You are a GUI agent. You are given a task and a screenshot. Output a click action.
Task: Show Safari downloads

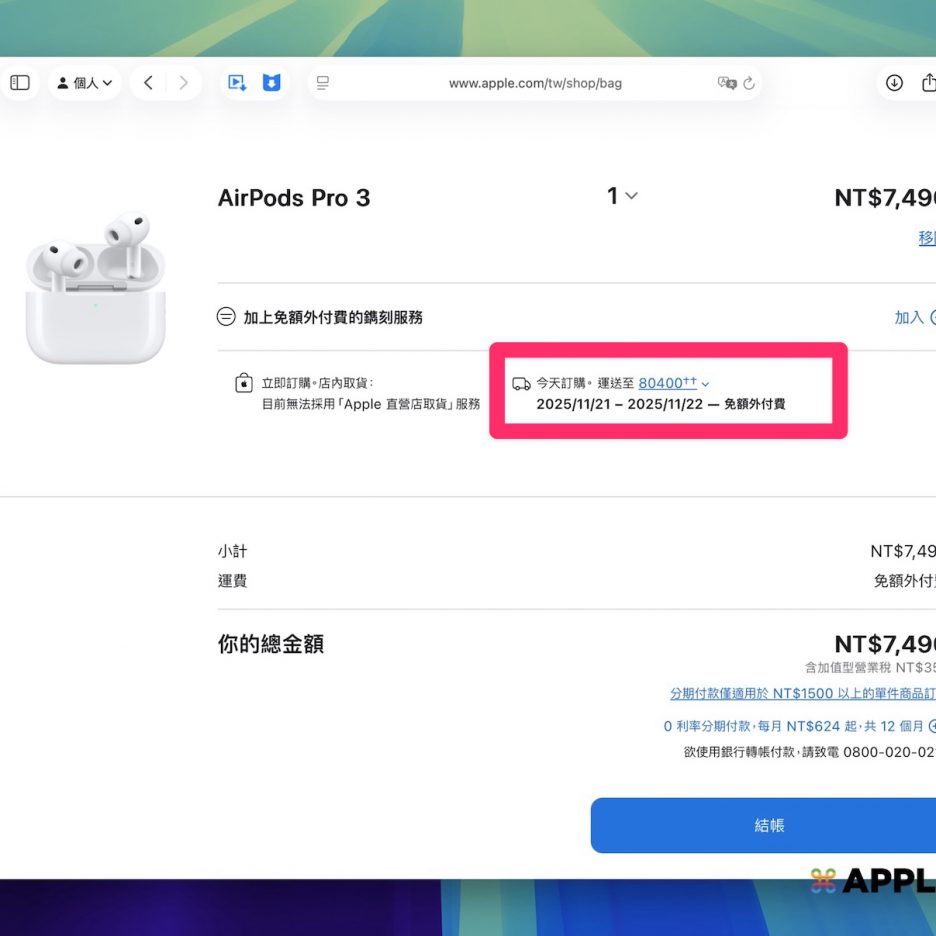[x=895, y=83]
